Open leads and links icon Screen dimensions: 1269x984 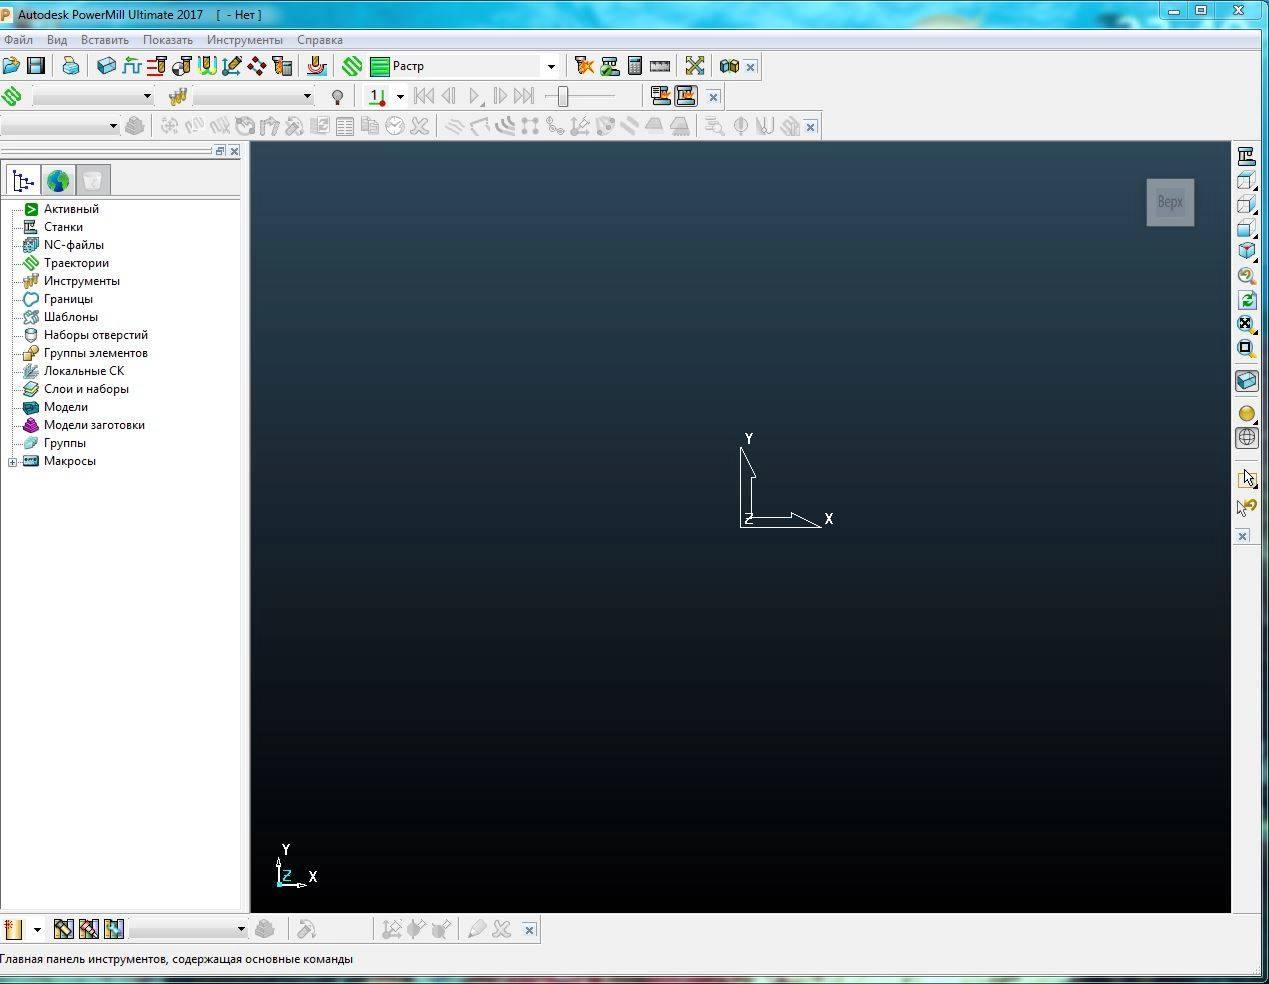(x=207, y=66)
